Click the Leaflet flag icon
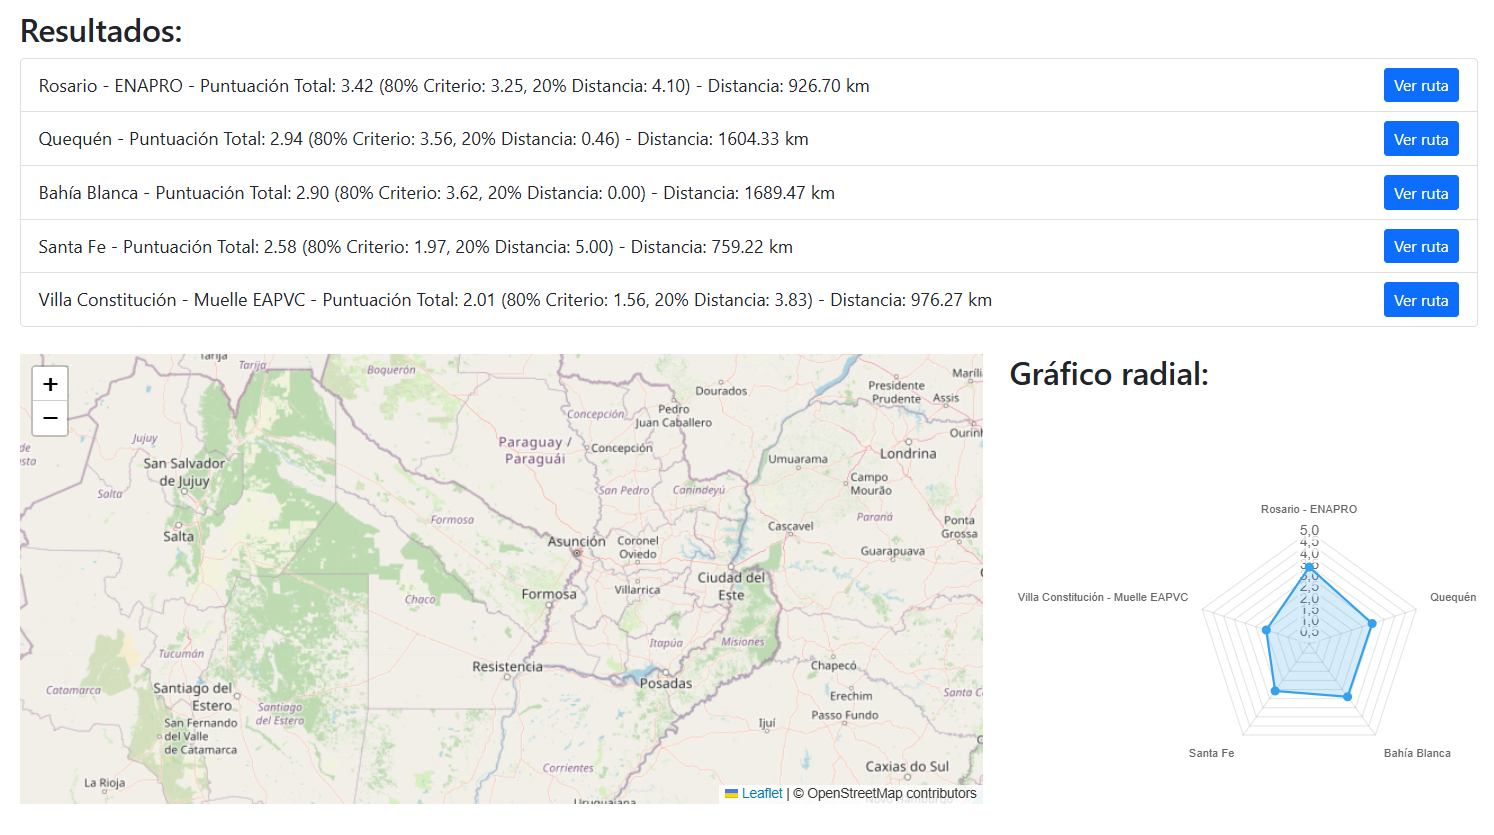The image size is (1494, 835). coord(731,793)
